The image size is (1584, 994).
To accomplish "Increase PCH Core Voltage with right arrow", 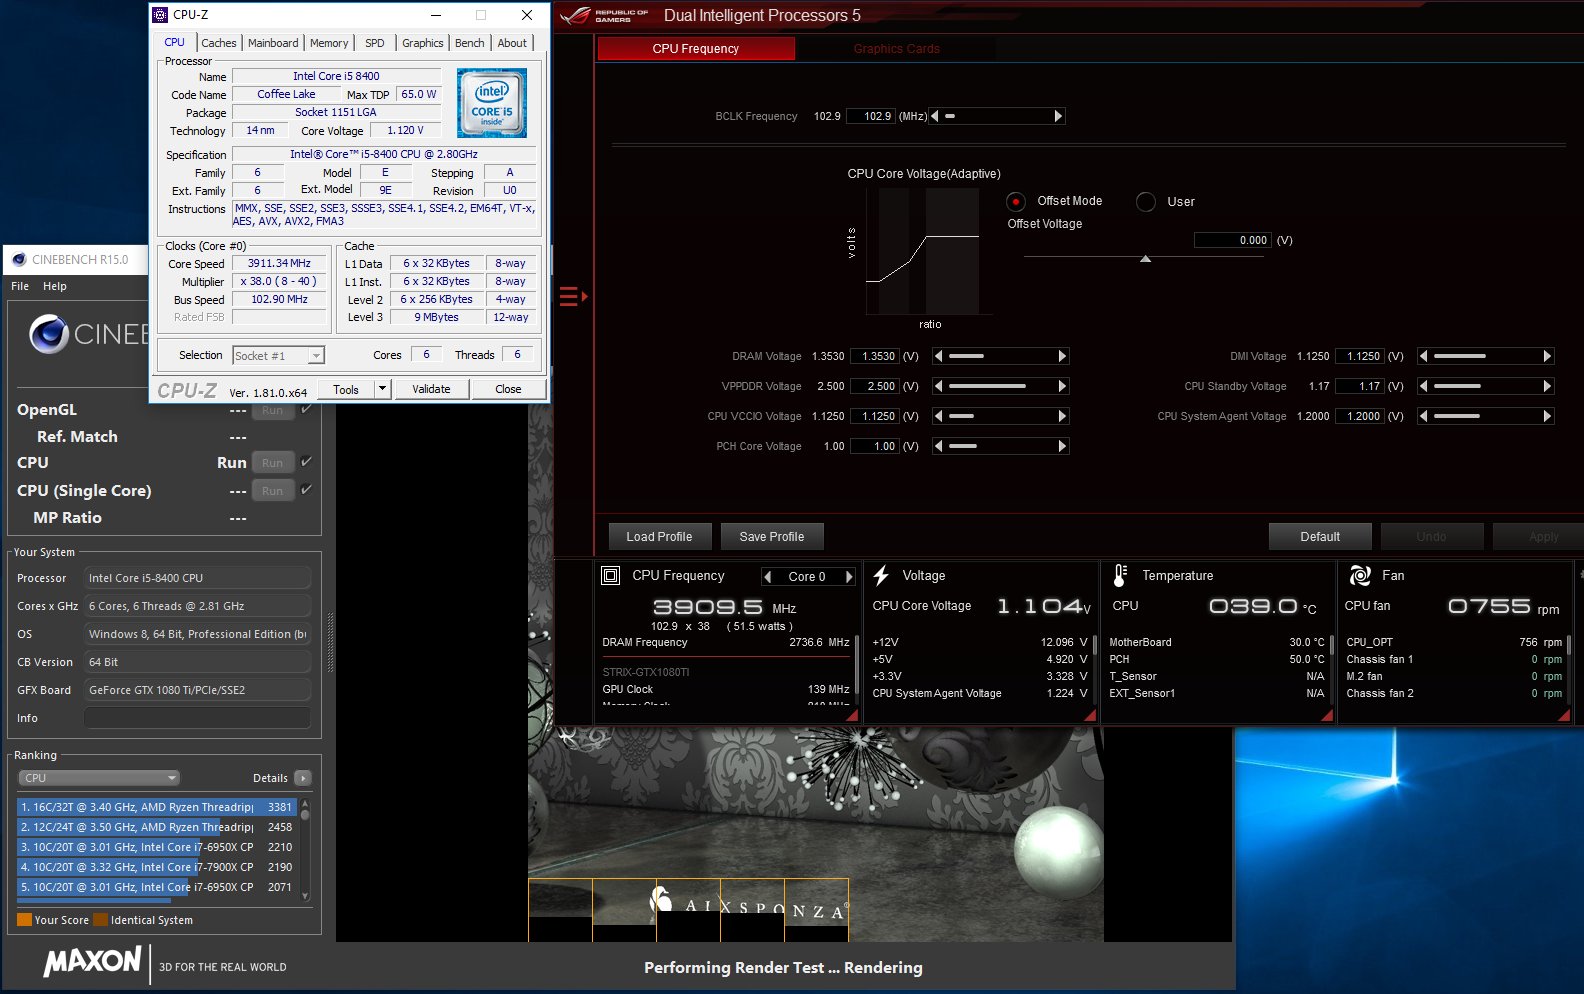I will pos(1063,446).
